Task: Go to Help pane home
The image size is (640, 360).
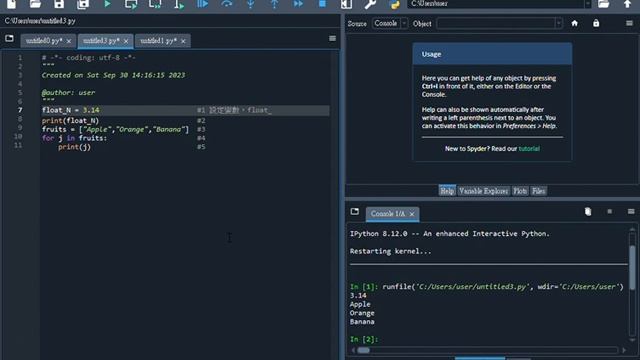Action: click(575, 23)
